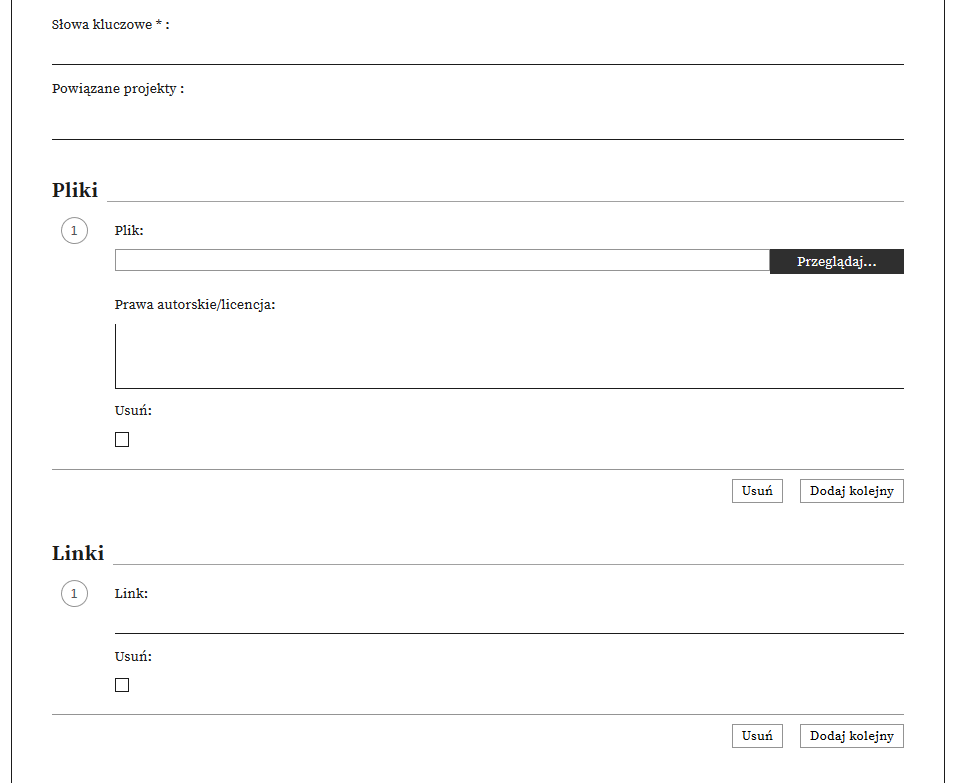The width and height of the screenshot is (967, 783).
Task: Click the Link URL input field
Action: [x=509, y=619]
